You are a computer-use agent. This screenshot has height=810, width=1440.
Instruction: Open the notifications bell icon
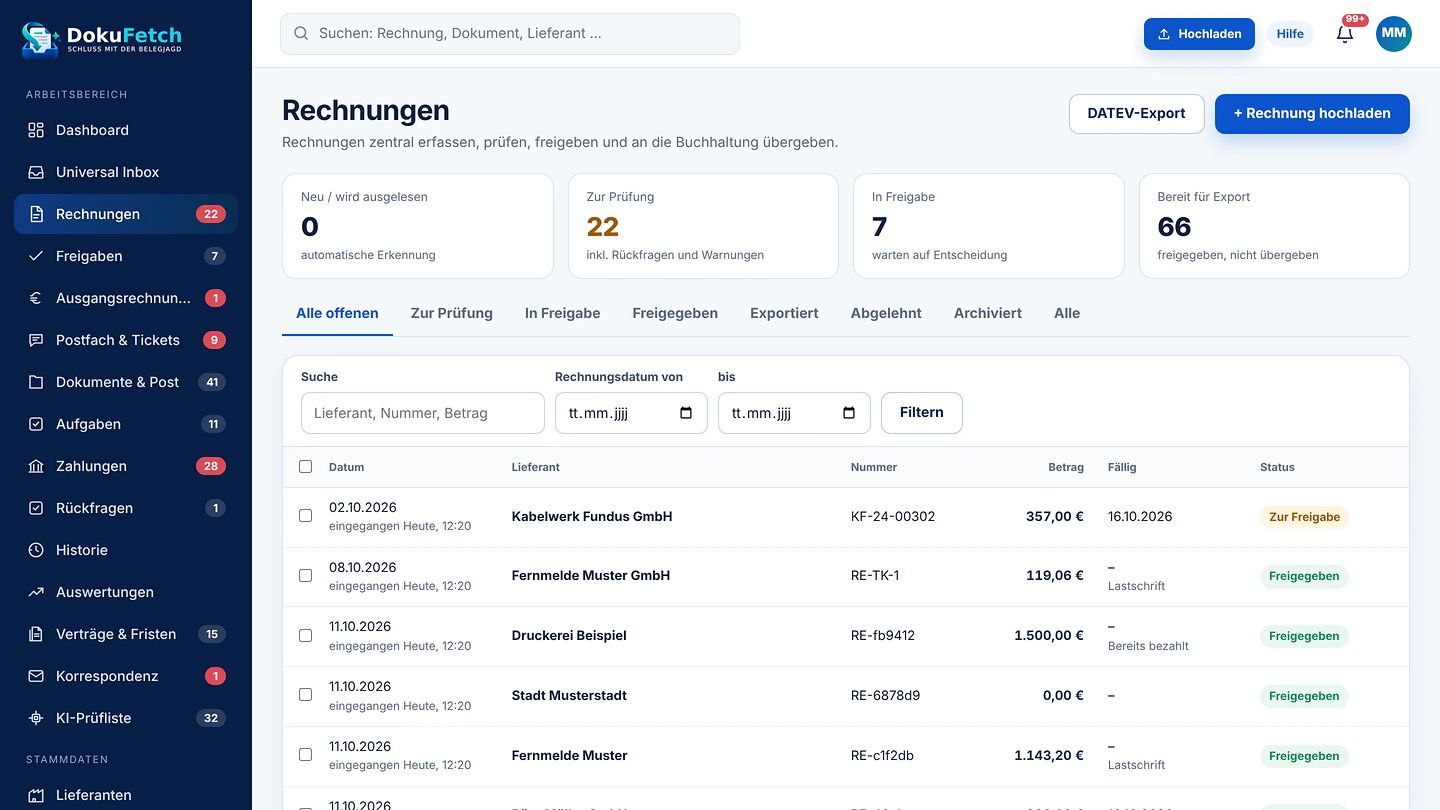pyautogui.click(x=1345, y=34)
